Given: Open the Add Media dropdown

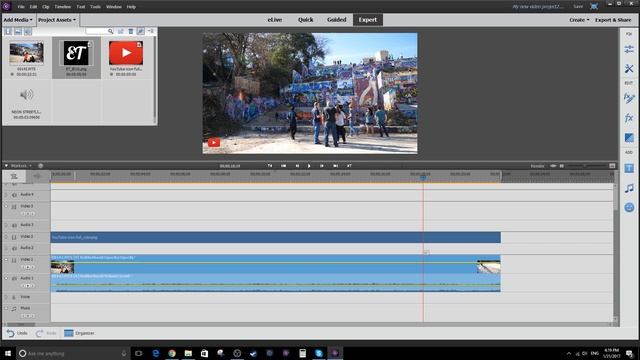Looking at the screenshot, I should click(x=18, y=20).
